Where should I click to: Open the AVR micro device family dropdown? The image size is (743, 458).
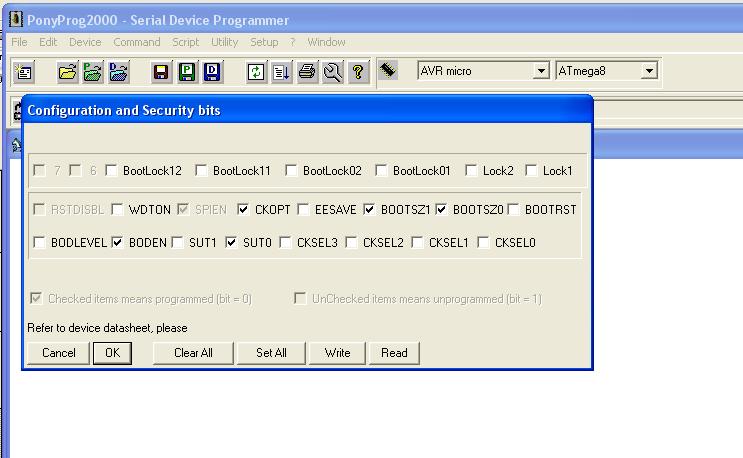(540, 71)
